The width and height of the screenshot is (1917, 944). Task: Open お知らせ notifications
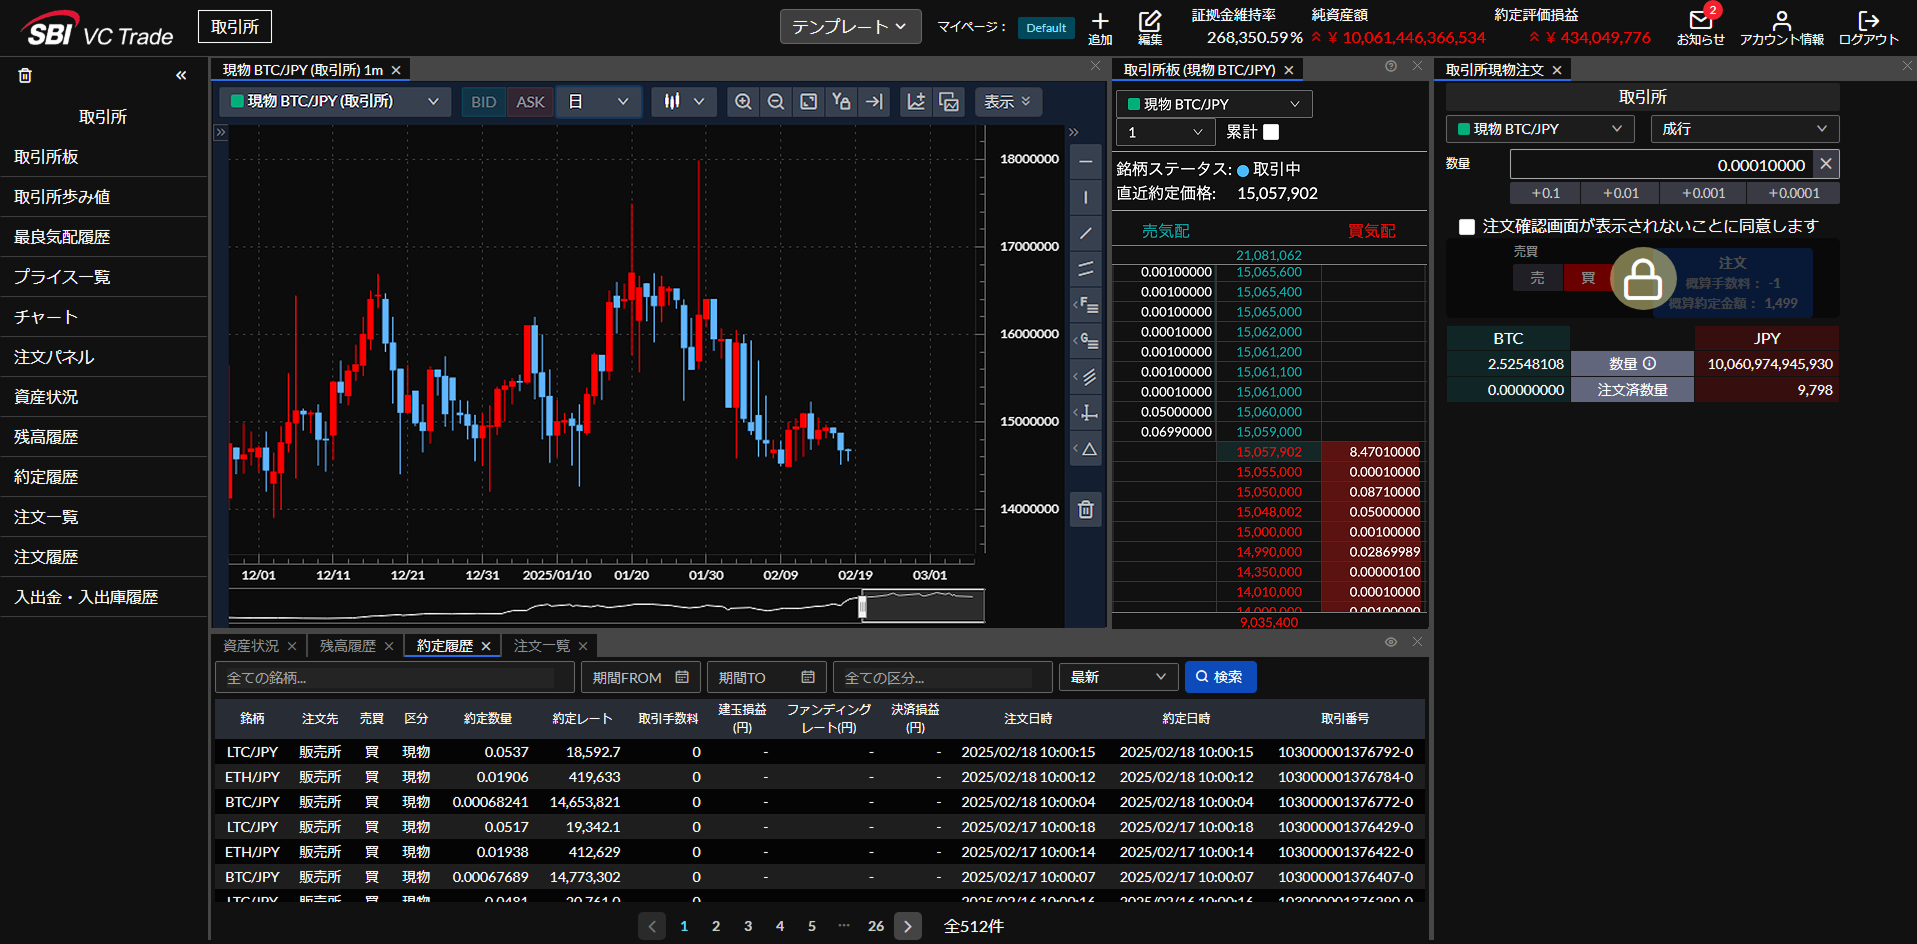tap(1700, 27)
